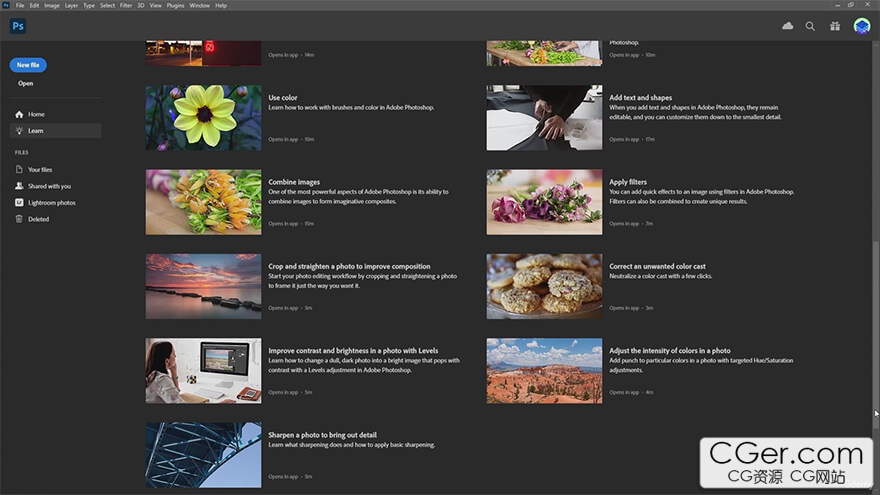880x495 pixels.
Task: Click Correct an unwanted color cast title
Action: pyautogui.click(x=657, y=267)
